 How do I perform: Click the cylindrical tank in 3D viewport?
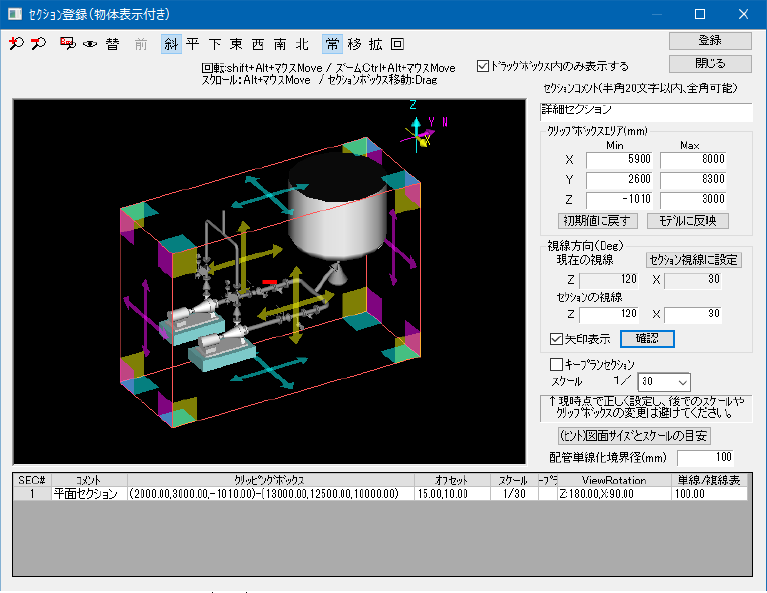(338, 205)
